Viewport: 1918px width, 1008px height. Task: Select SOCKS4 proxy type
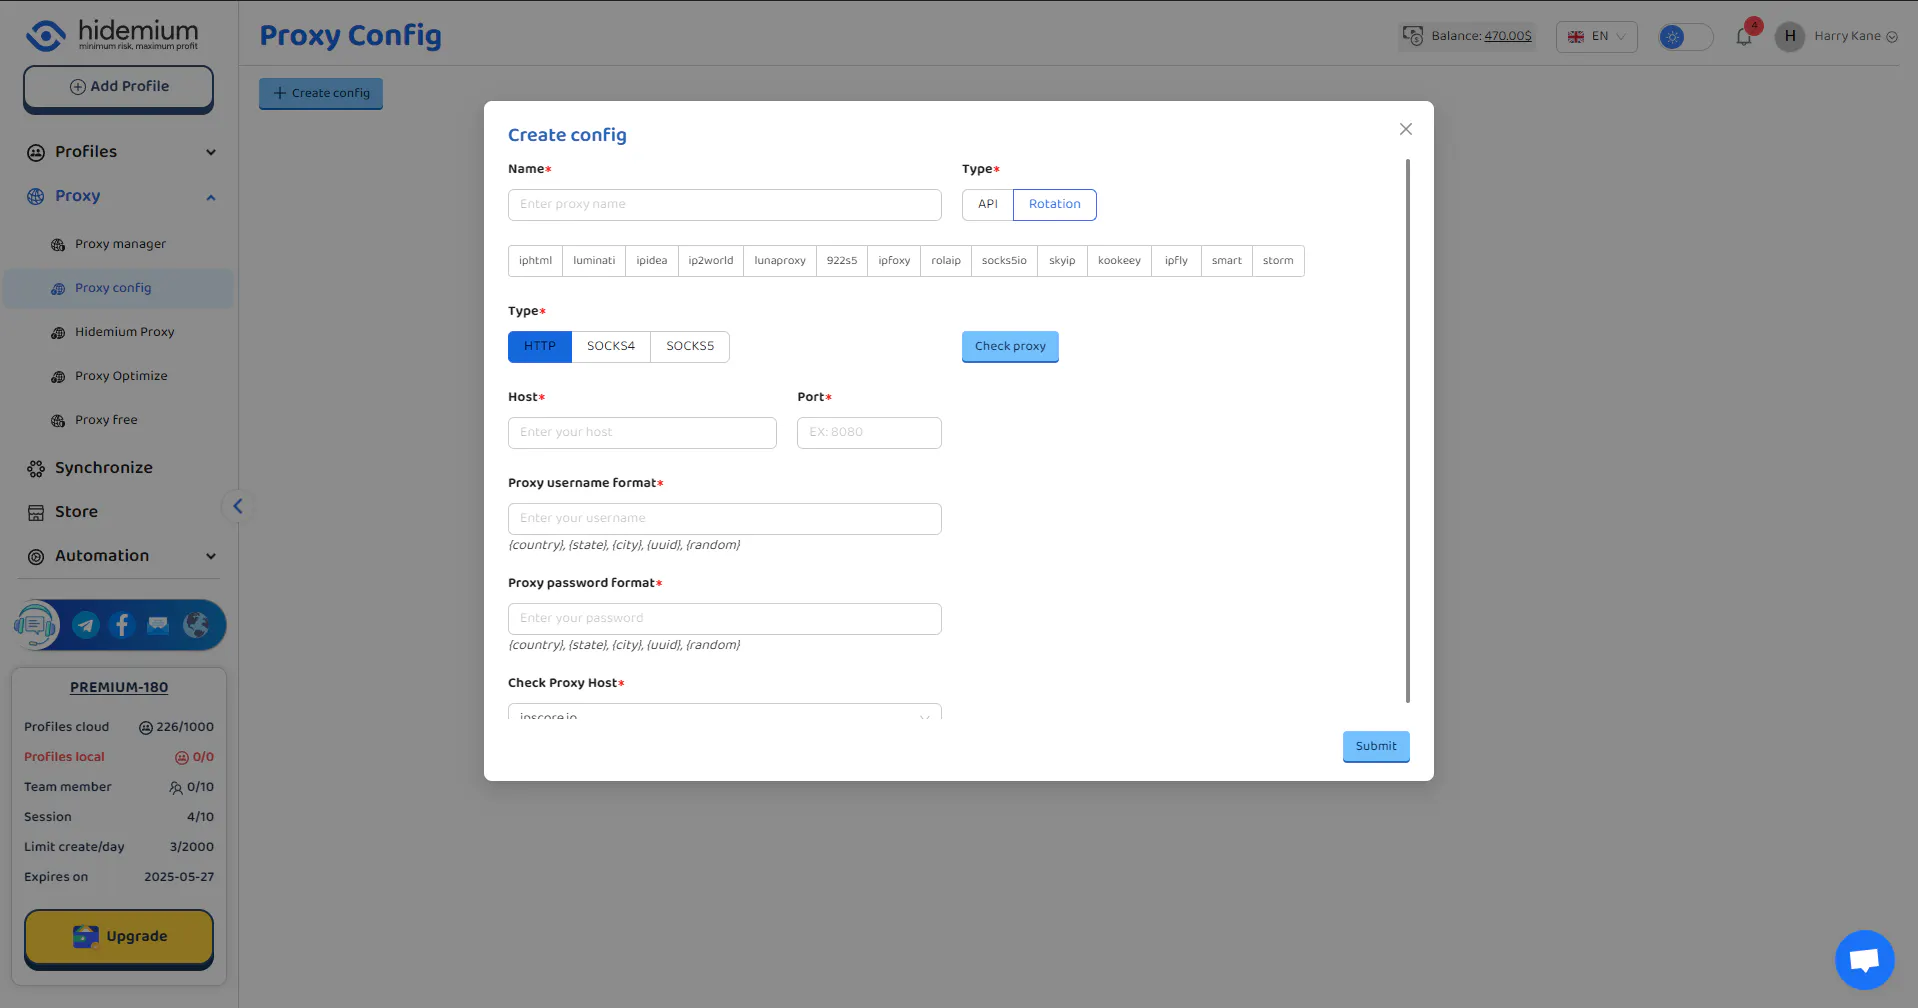click(611, 346)
